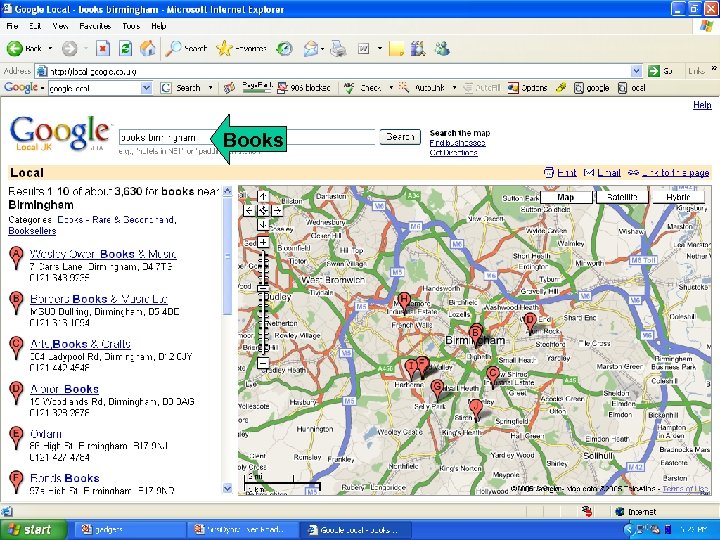Open the Get Directions link
Screen dimensions: 720x540
click(454, 152)
